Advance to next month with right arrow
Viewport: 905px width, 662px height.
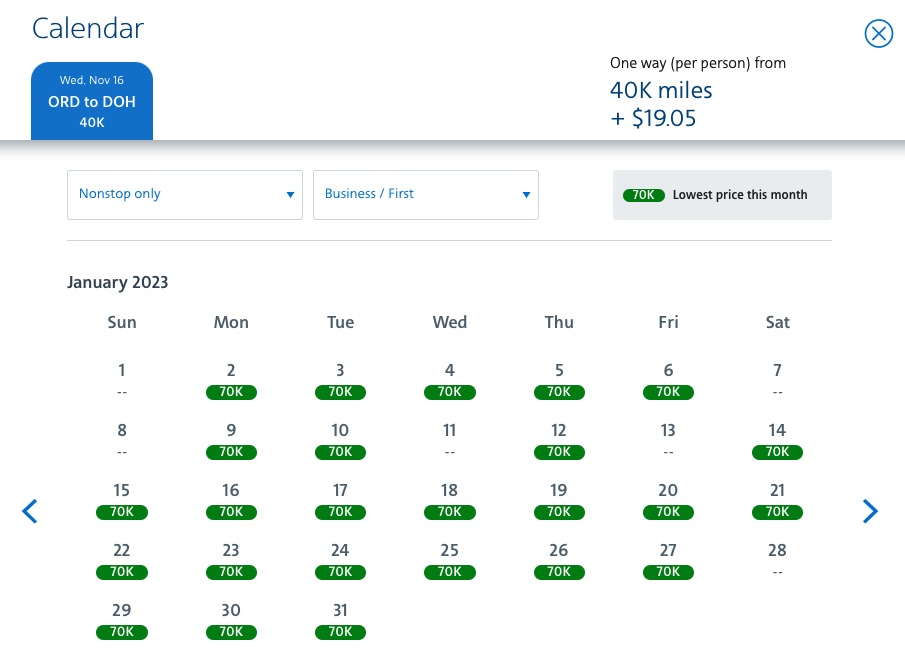870,512
